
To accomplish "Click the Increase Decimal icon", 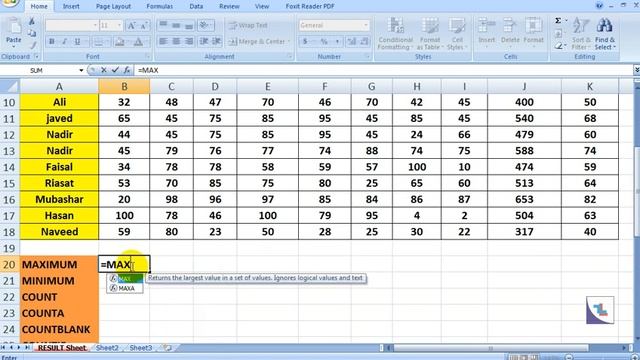I will 351,41.
